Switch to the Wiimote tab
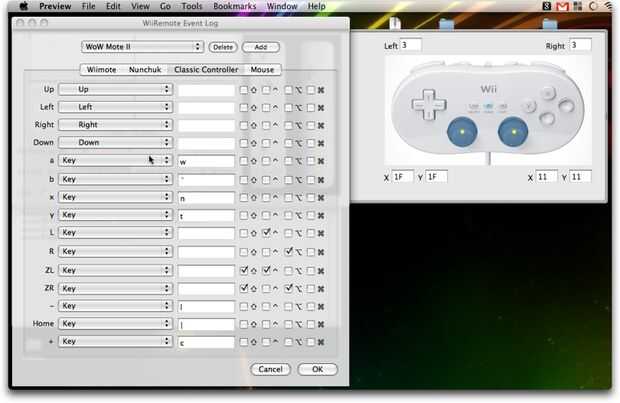The width and height of the screenshot is (620, 403). (101, 70)
